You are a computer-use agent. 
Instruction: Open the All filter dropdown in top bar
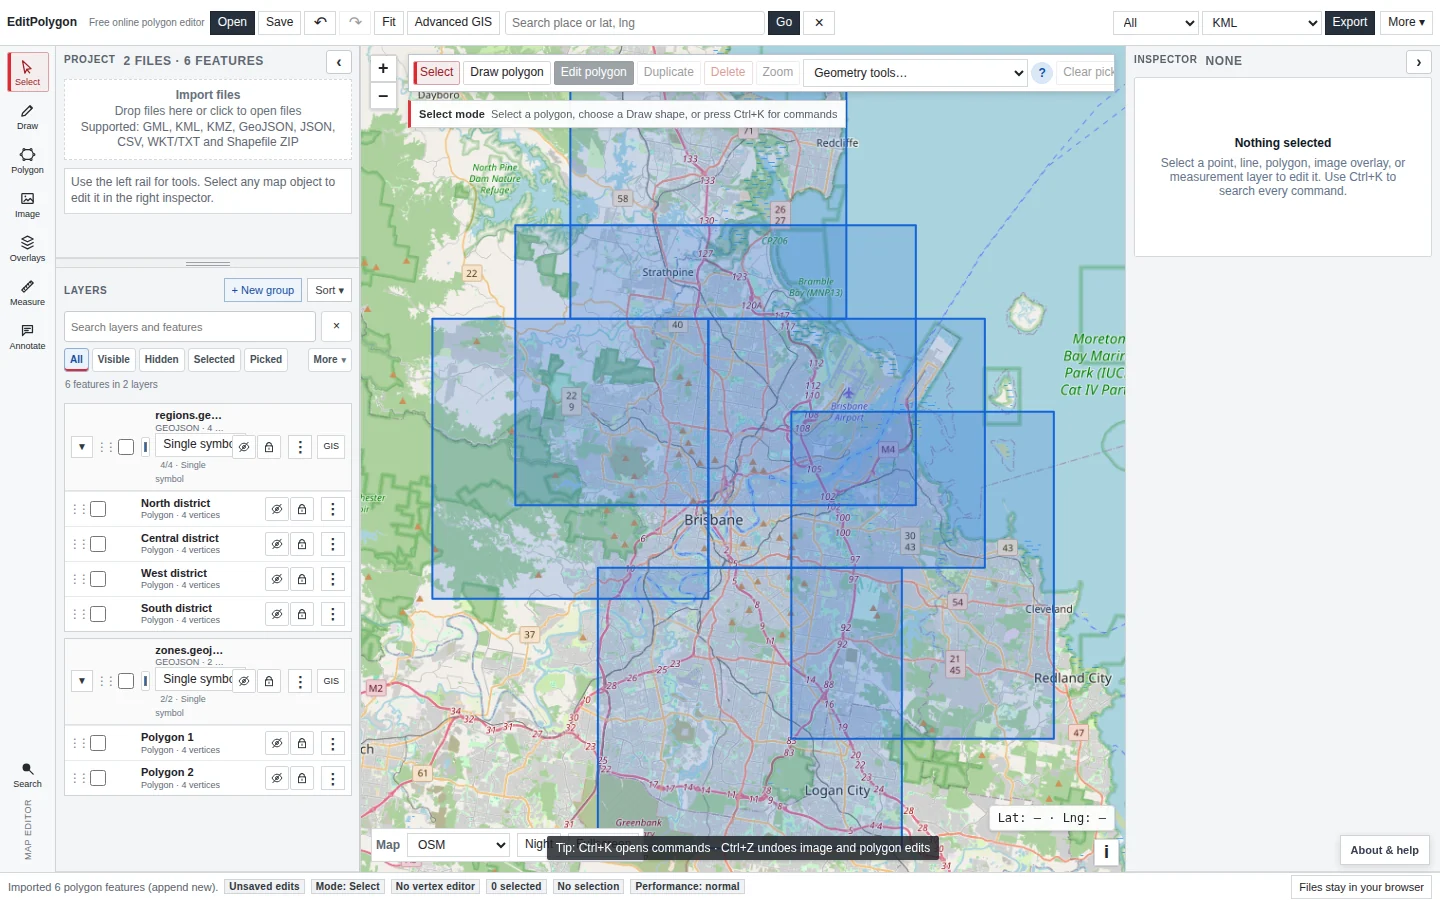[1156, 22]
